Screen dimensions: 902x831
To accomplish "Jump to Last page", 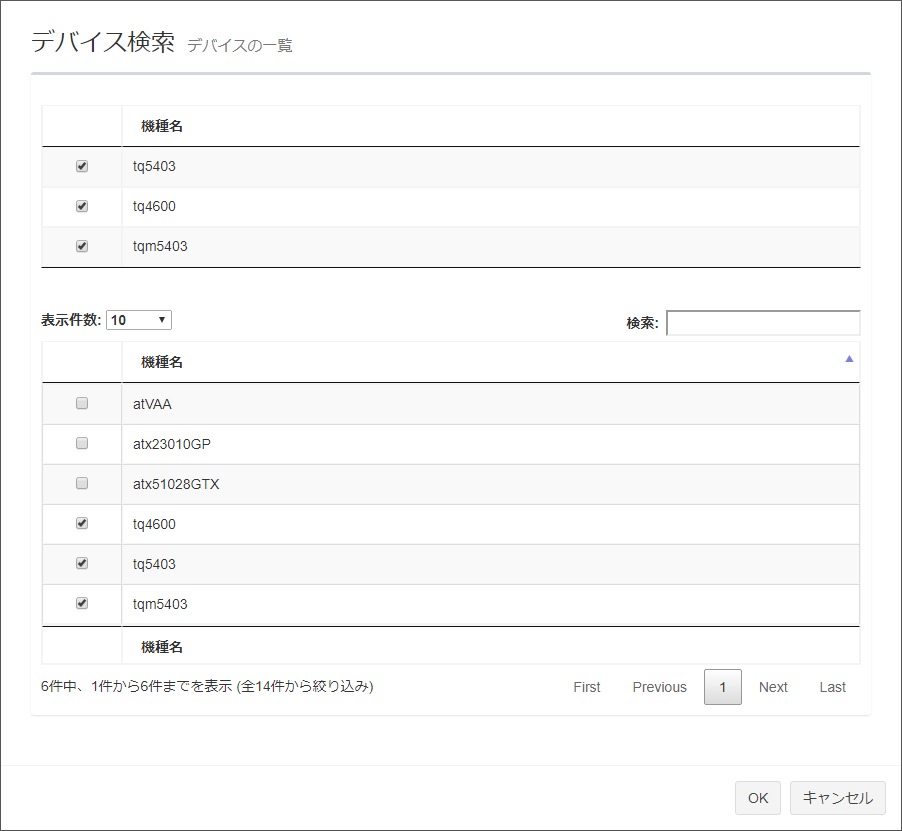I will [x=832, y=687].
